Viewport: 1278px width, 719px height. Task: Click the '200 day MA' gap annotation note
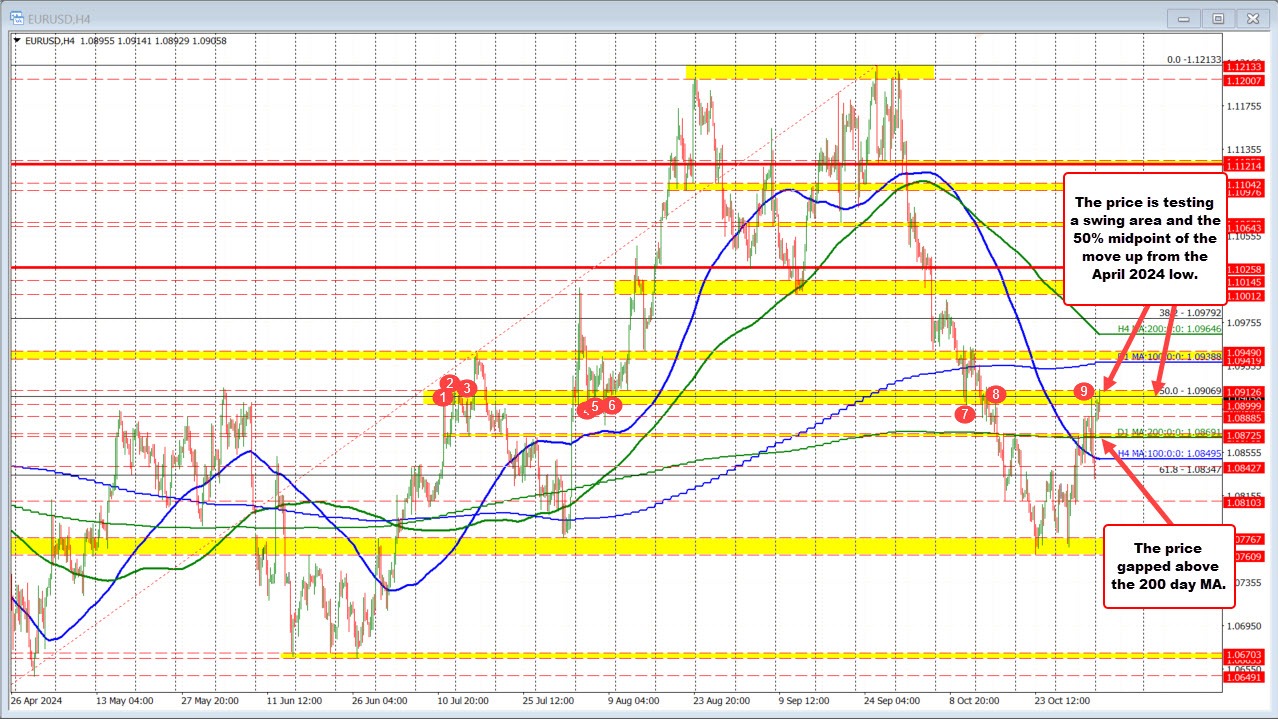tap(1168, 566)
